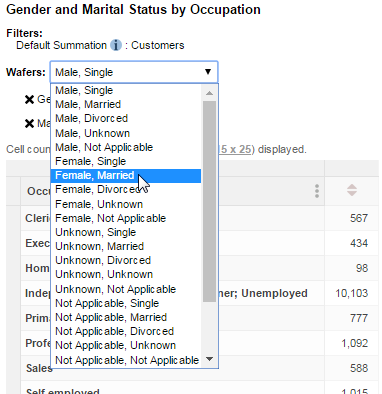Screen dimensions: 382x394
Task: Pick Female, Unknown option
Action: pos(126,204)
